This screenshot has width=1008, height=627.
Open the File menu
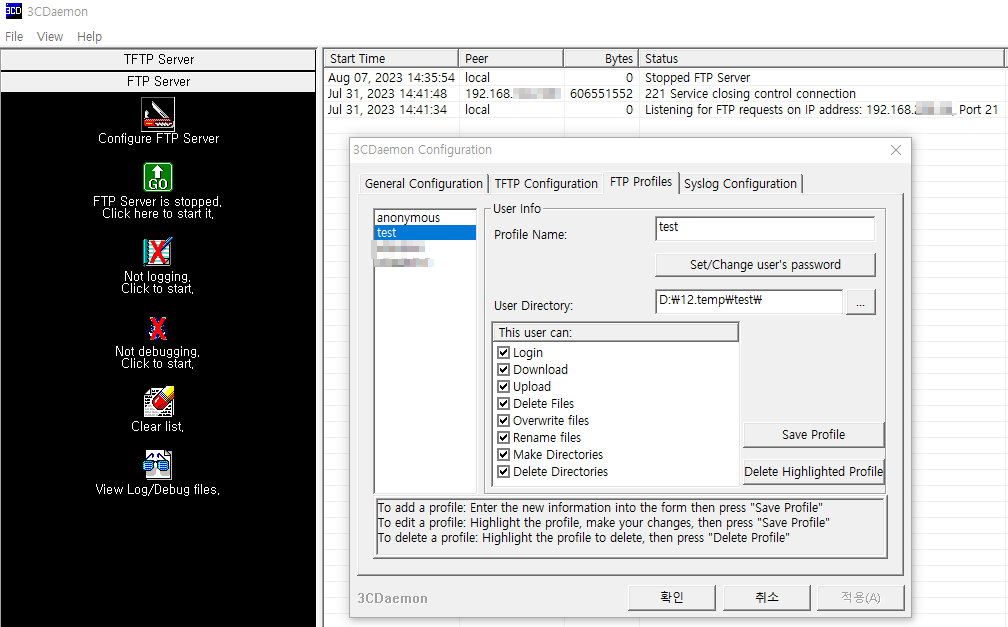[x=14, y=37]
